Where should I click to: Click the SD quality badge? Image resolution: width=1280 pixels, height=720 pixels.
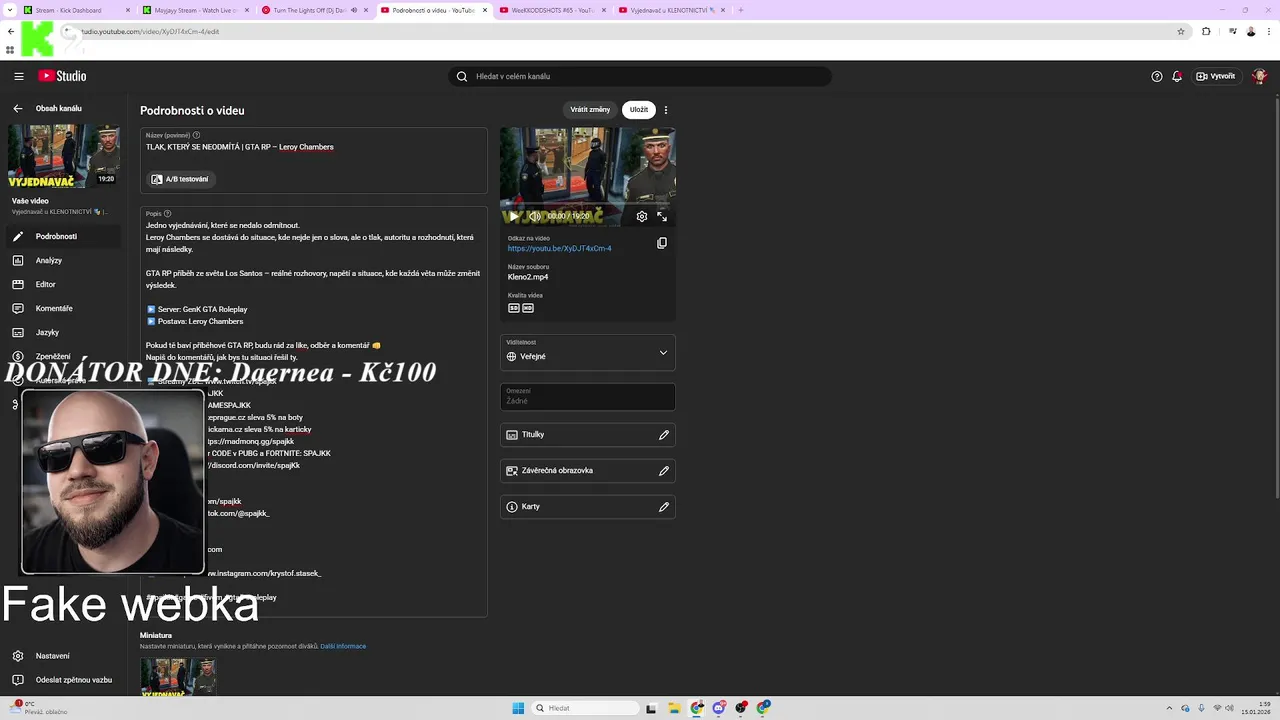coord(514,308)
